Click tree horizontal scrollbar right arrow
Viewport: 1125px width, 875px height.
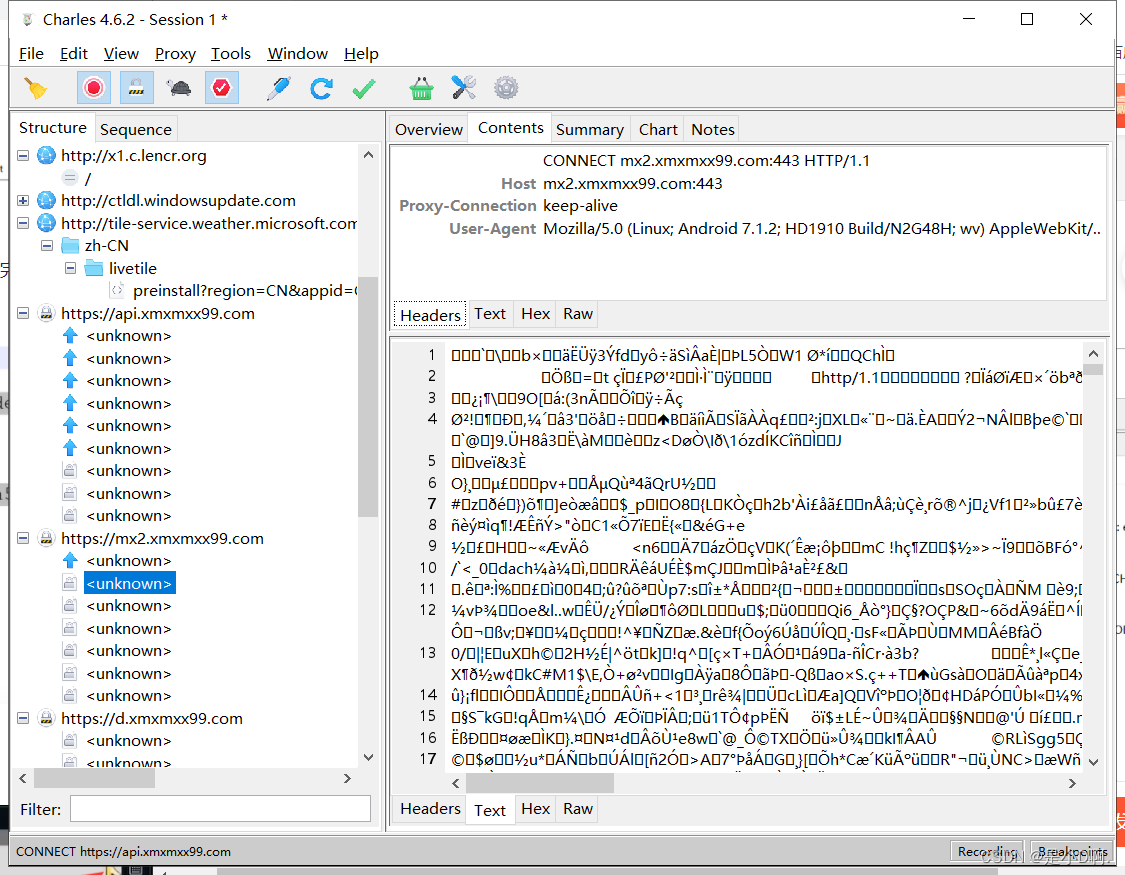[347, 778]
